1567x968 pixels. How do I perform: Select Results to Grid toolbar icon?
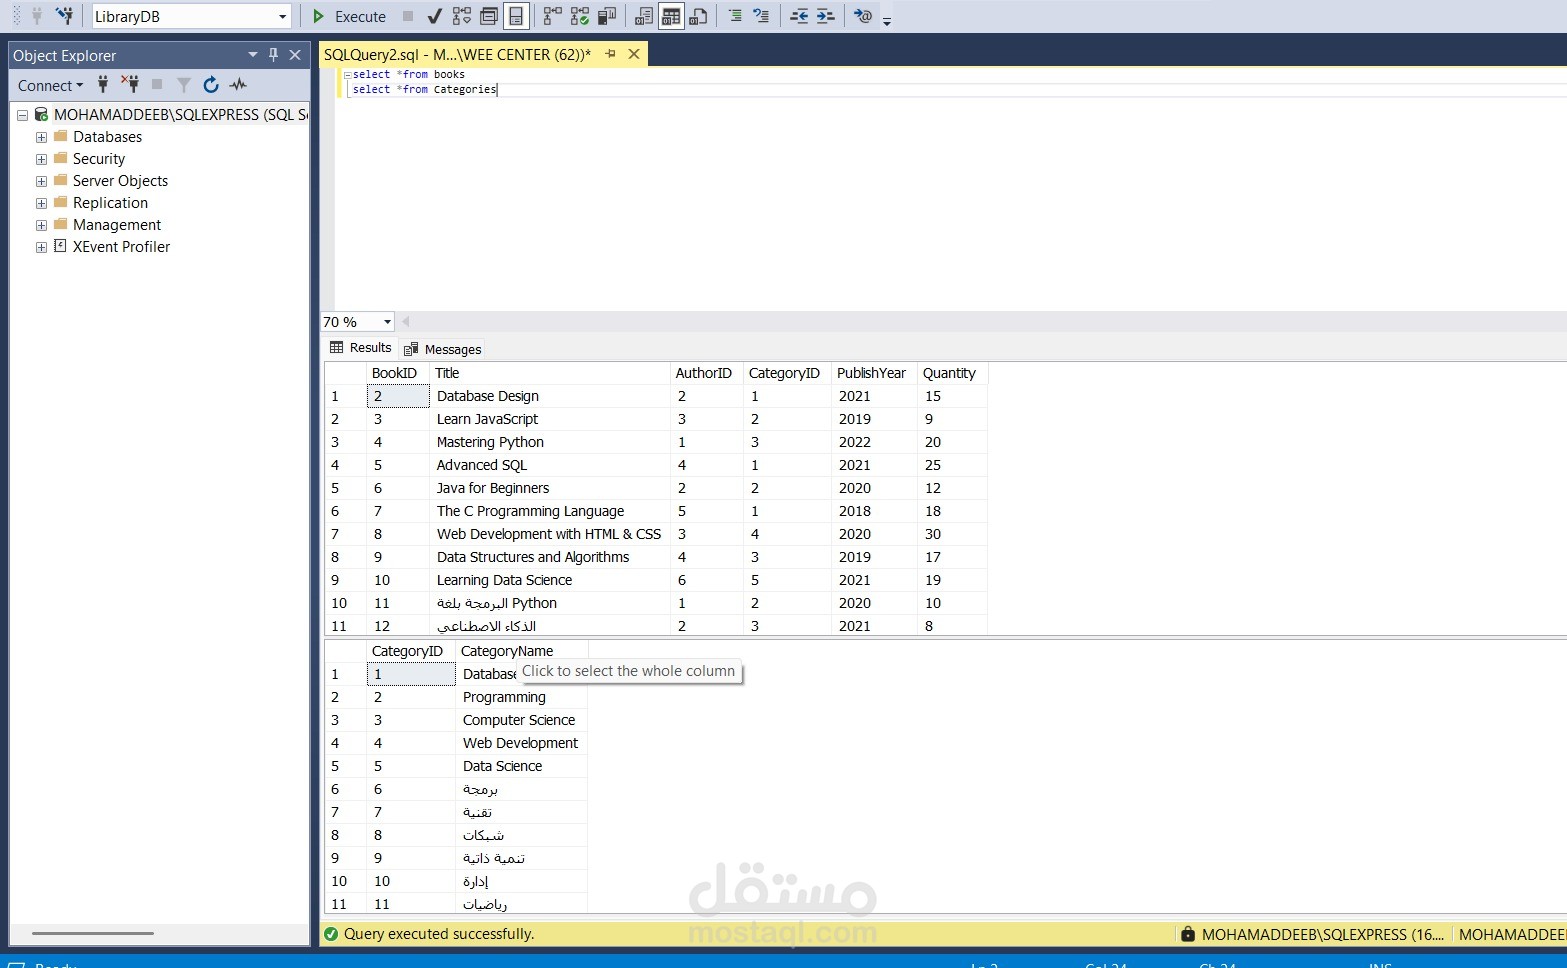click(x=671, y=16)
